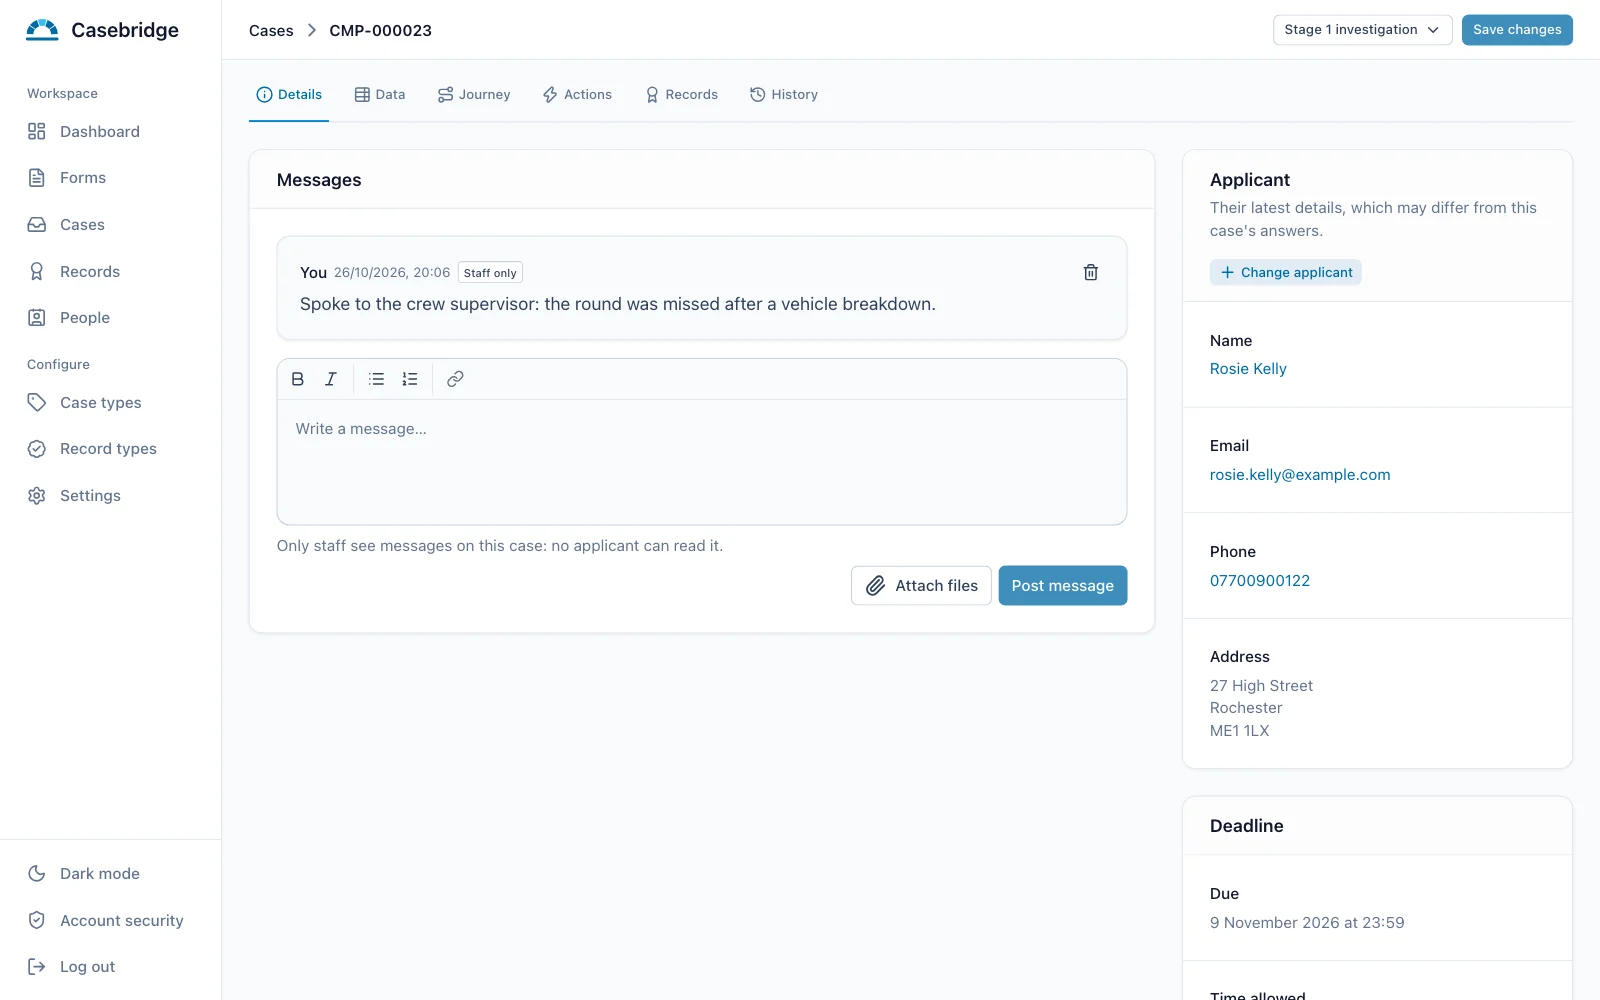The width and height of the screenshot is (1600, 1000).
Task: Click into the Write a message field
Action: 702,462
